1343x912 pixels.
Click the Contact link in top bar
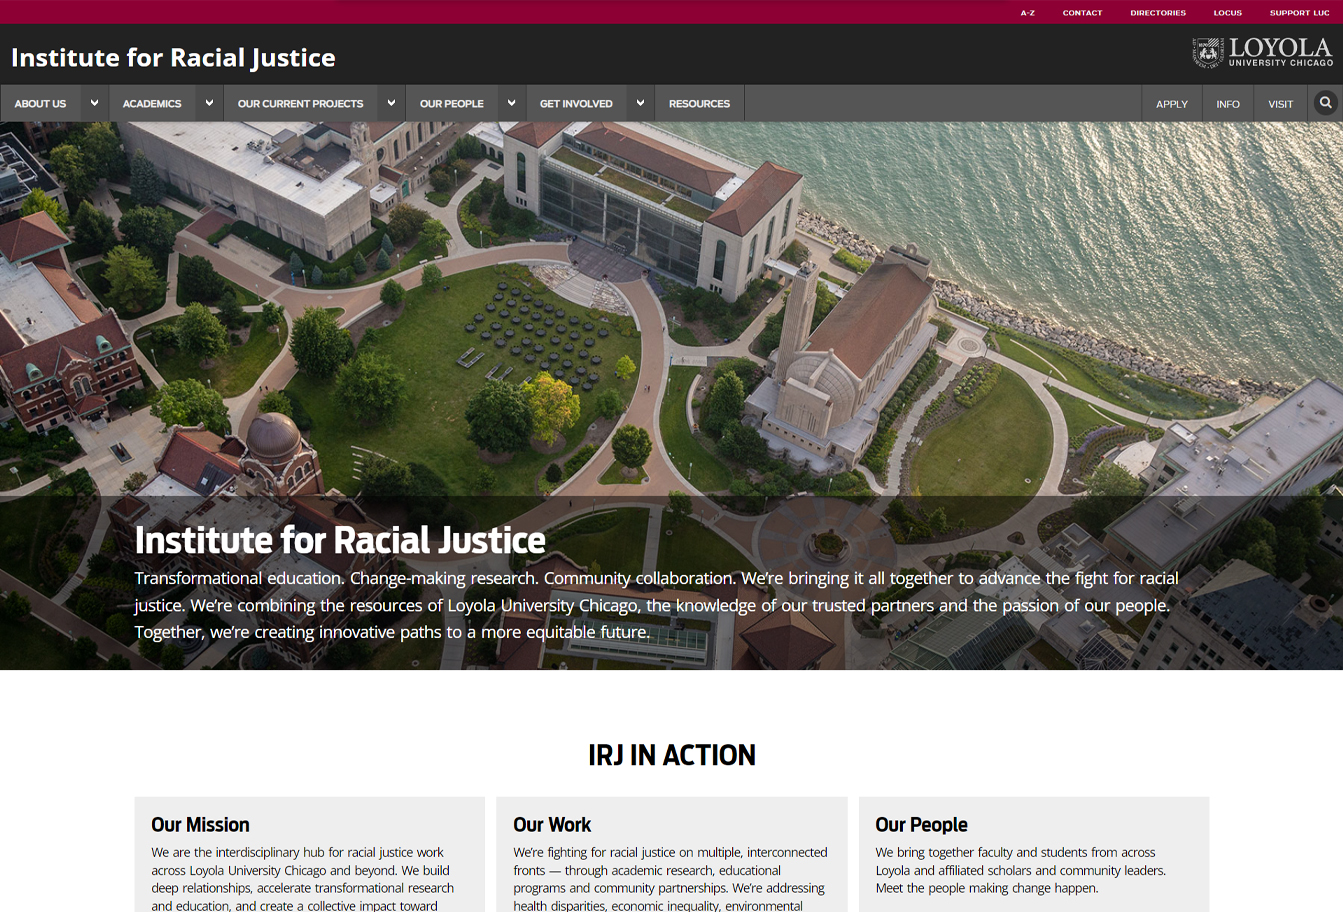(x=1082, y=13)
